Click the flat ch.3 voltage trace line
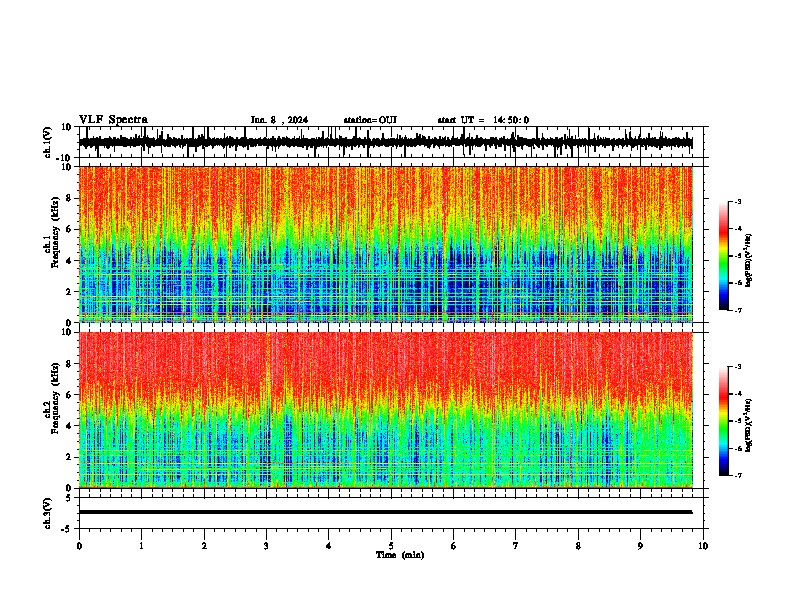Image resolution: width=792 pixels, height=612 pixels. [385, 512]
